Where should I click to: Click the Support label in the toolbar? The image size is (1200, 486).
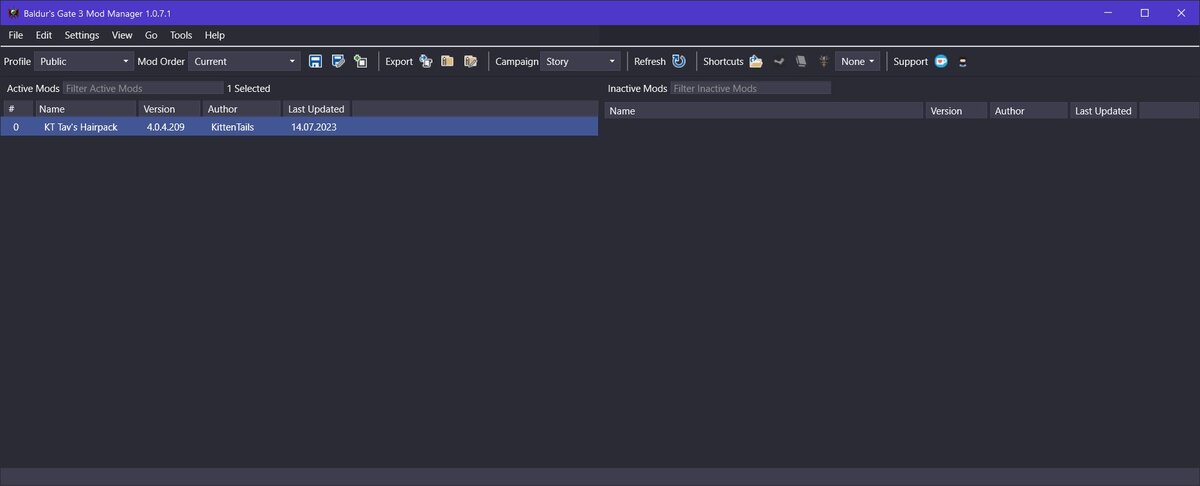click(911, 61)
